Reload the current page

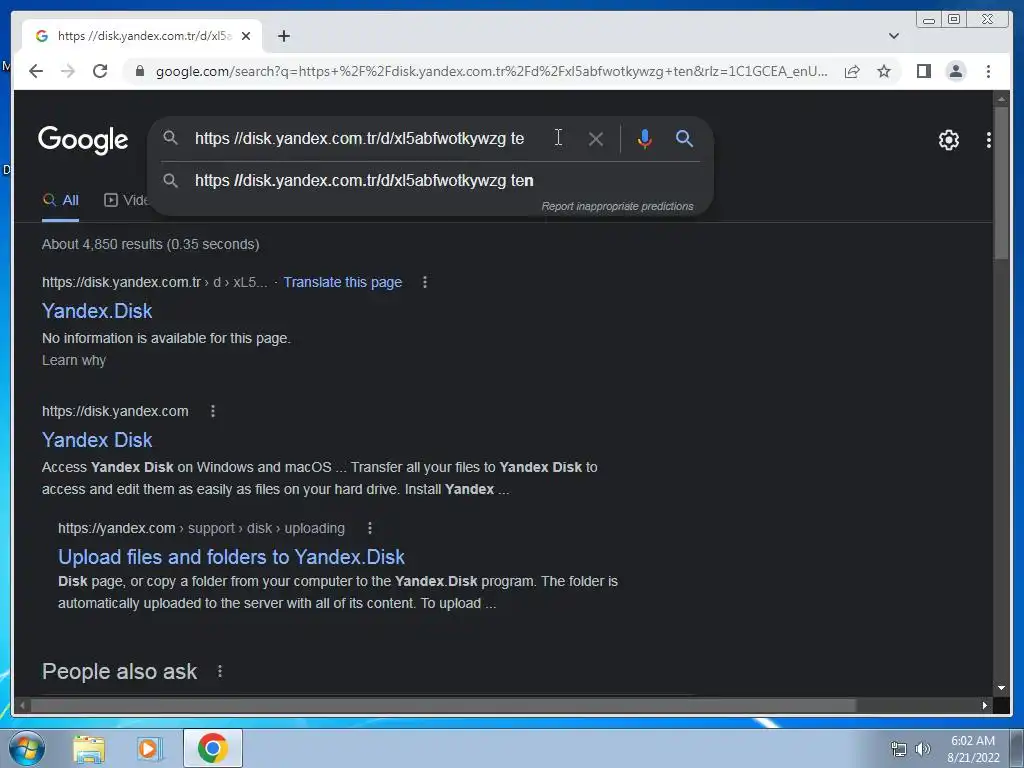click(100, 71)
